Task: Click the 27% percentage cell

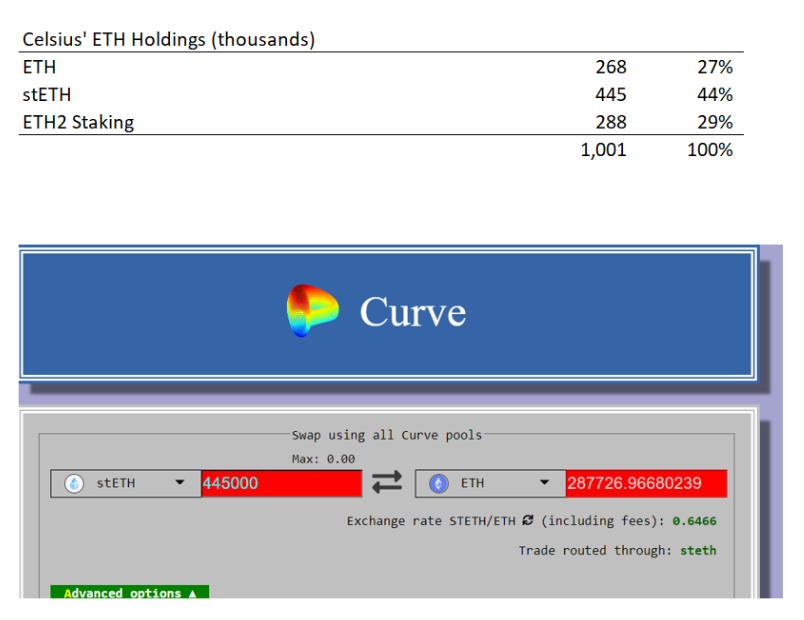Action: (x=715, y=67)
